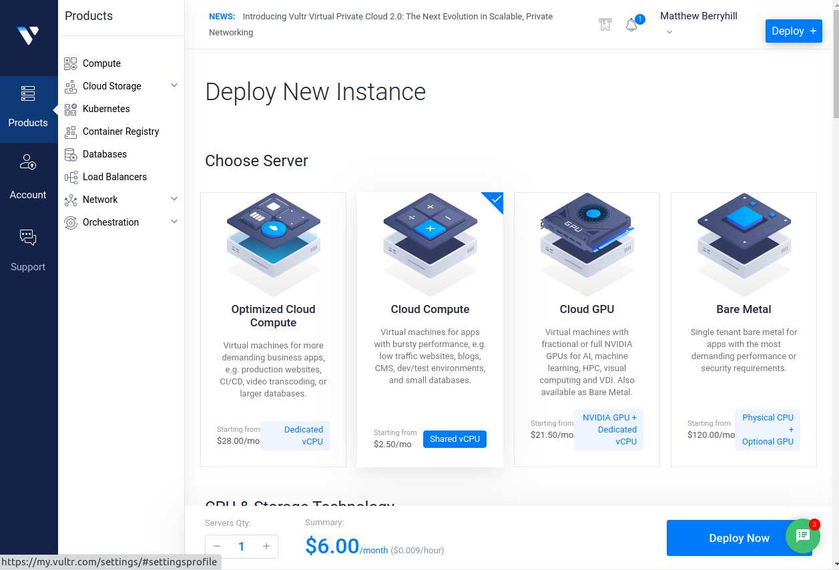Open the Support chat-bubble icon

click(28, 237)
